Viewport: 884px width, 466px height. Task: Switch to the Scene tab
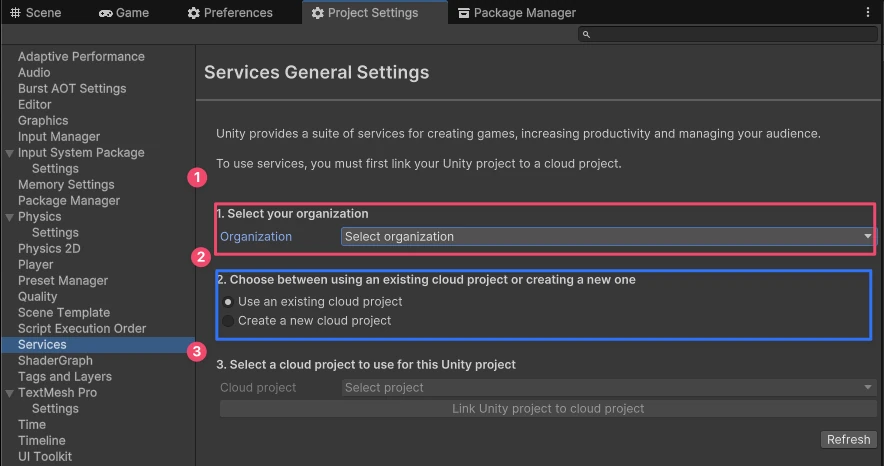coord(36,12)
